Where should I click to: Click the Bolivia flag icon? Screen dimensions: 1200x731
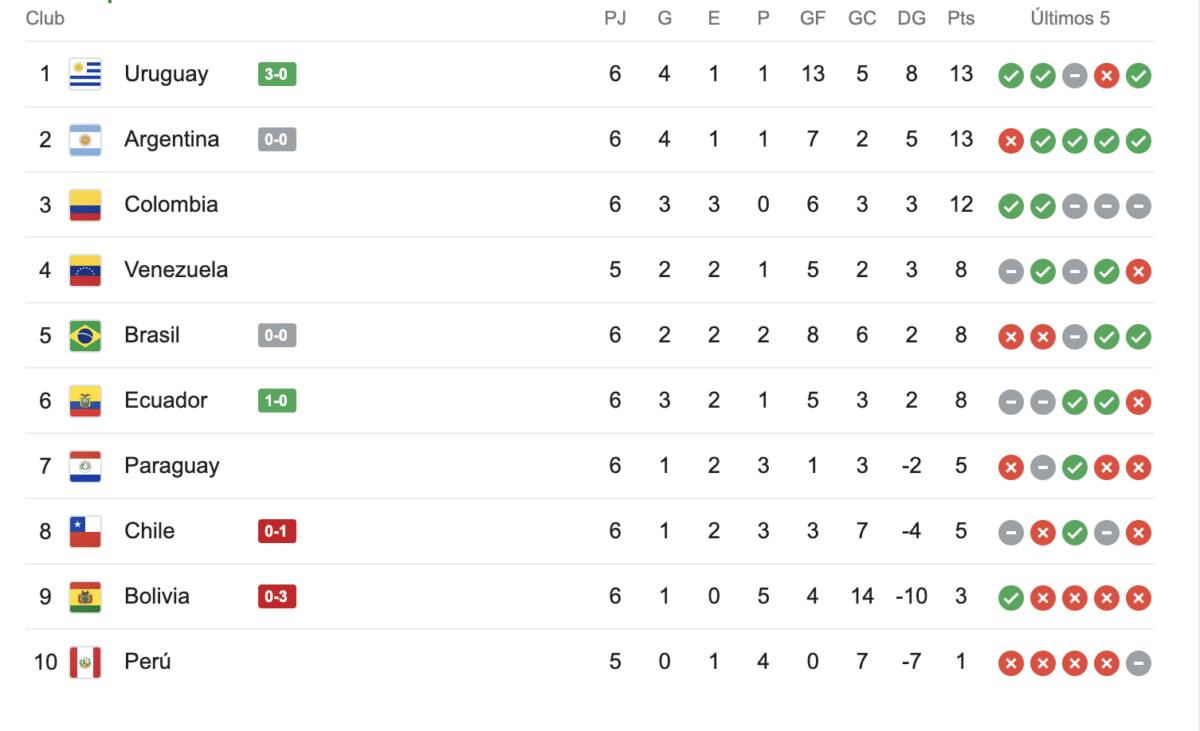tap(85, 597)
